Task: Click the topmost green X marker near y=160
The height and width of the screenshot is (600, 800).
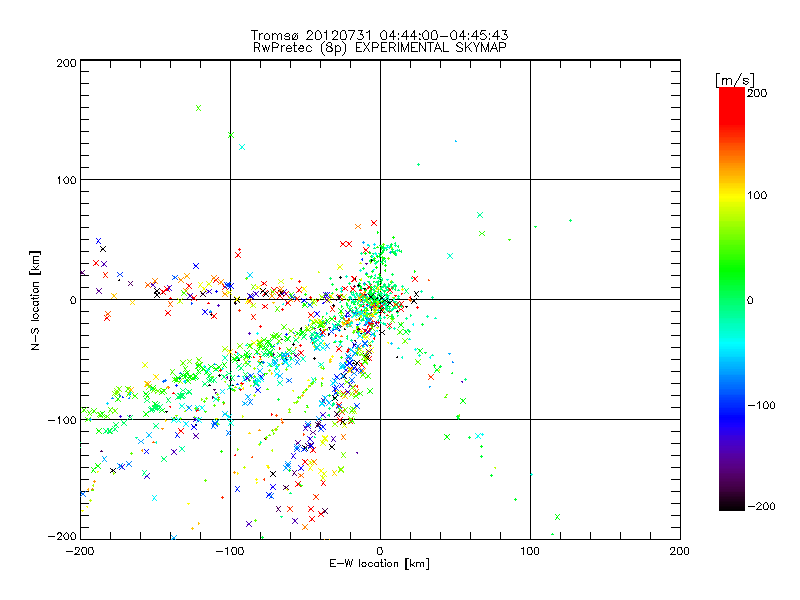Action: click(x=198, y=108)
